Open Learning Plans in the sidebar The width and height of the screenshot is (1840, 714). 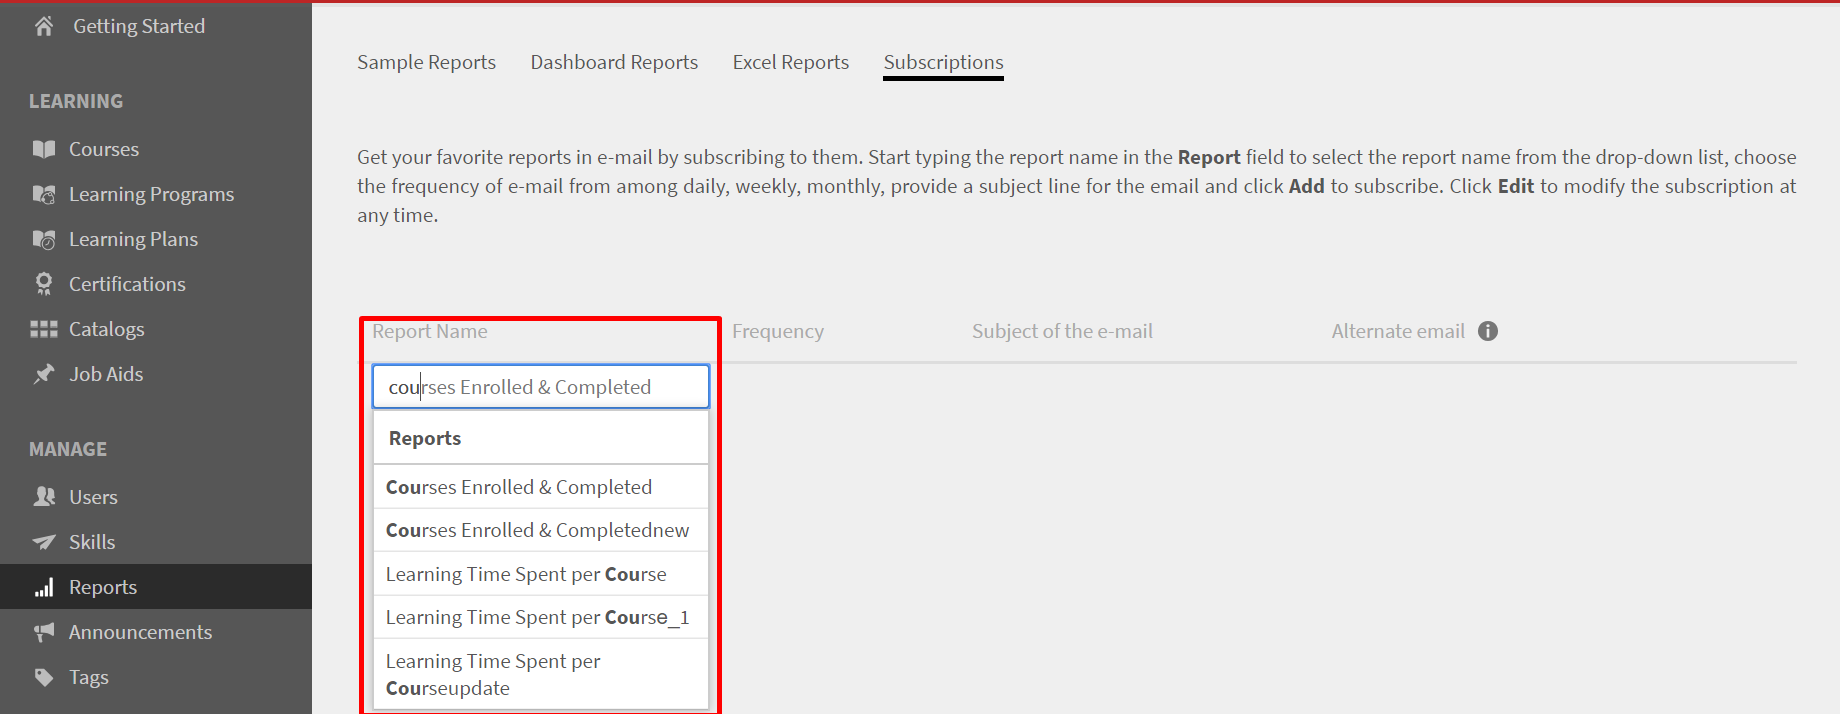[133, 239]
